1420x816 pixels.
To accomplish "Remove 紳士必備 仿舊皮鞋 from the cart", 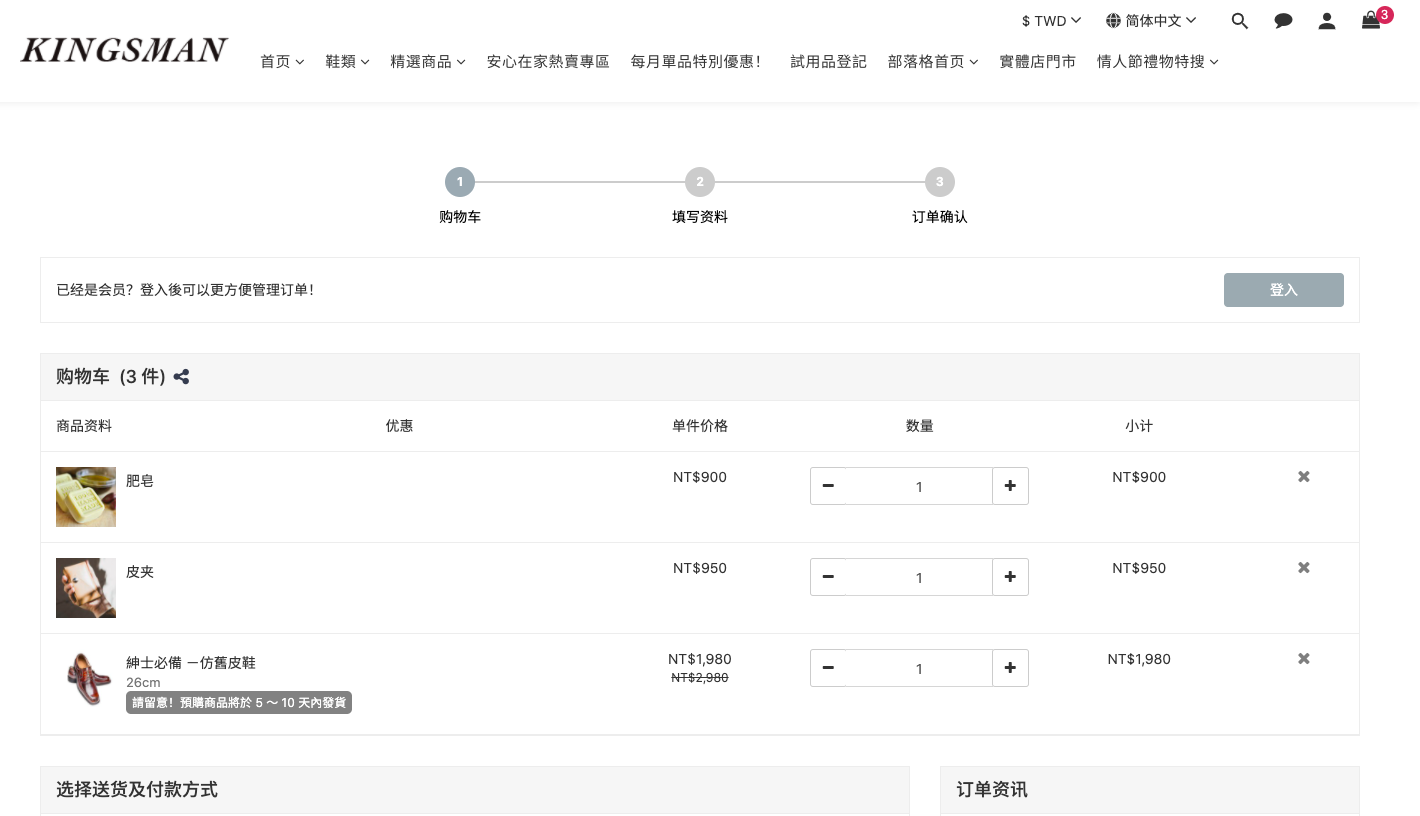I will (1304, 659).
